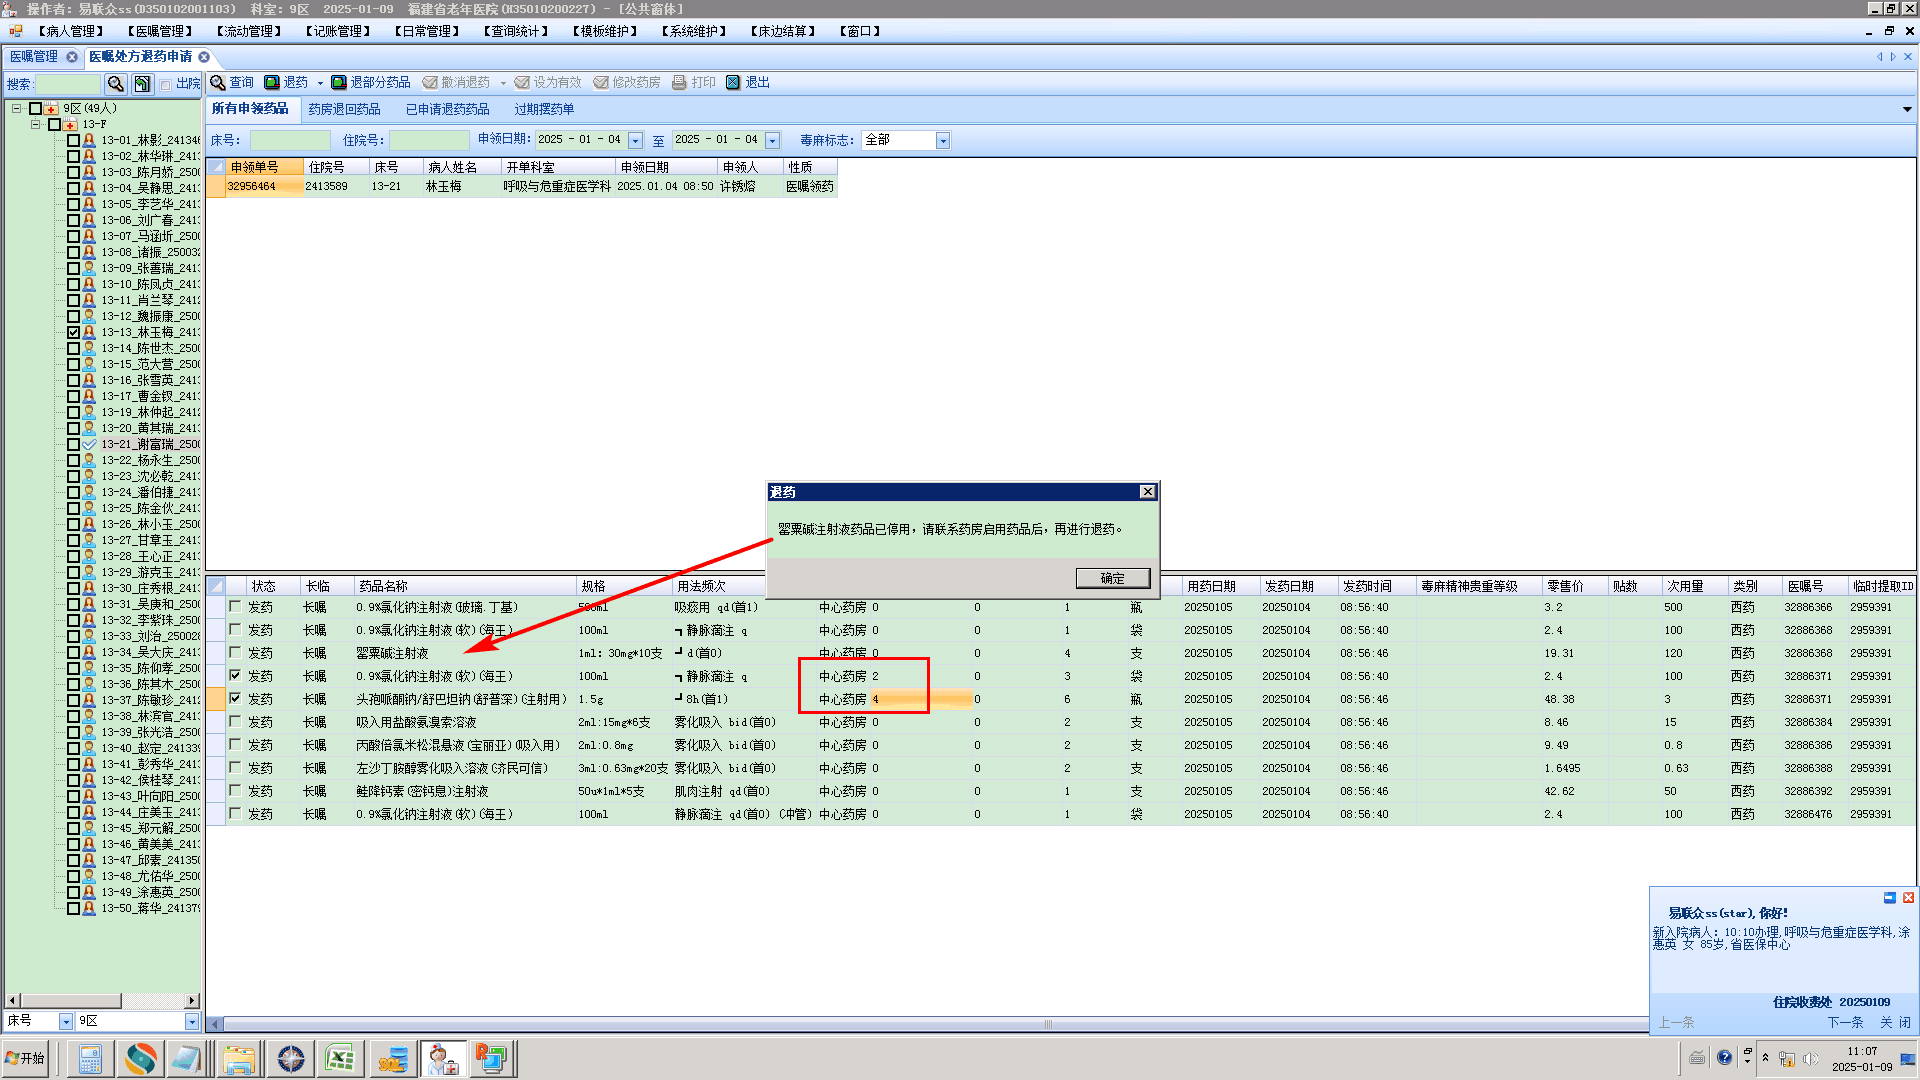The image size is (1920, 1080).
Task: Switch to 药房退回药品 tab
Action: click(x=344, y=109)
